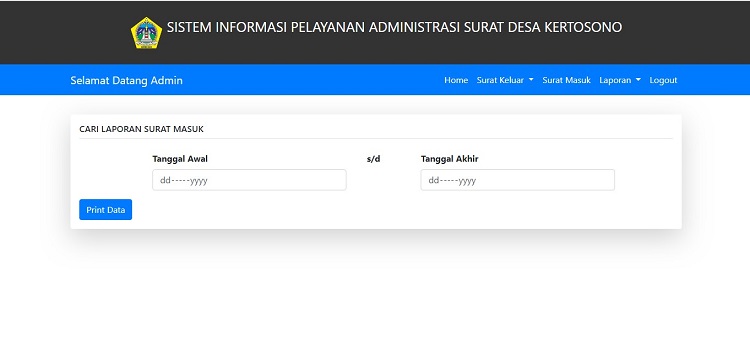Log out via the Logout link

click(x=663, y=80)
